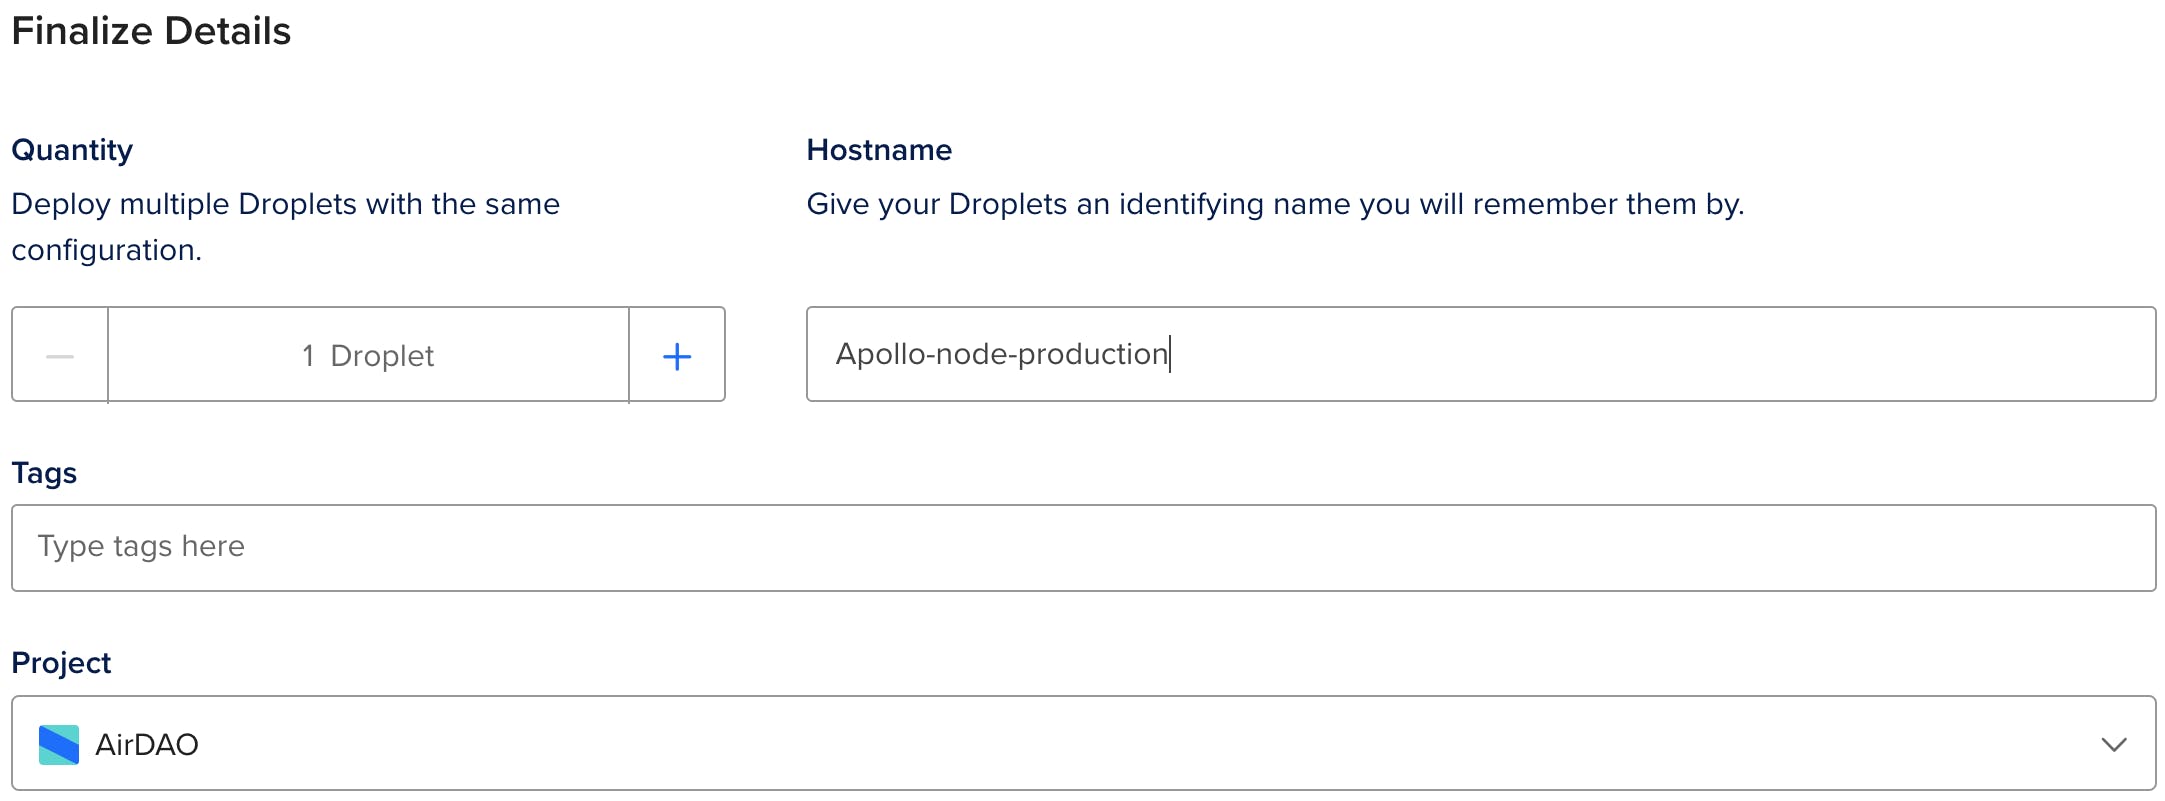Screen dimensions: 2165x801
Task: Select the '1 Droplet' quantity value
Action: [368, 356]
